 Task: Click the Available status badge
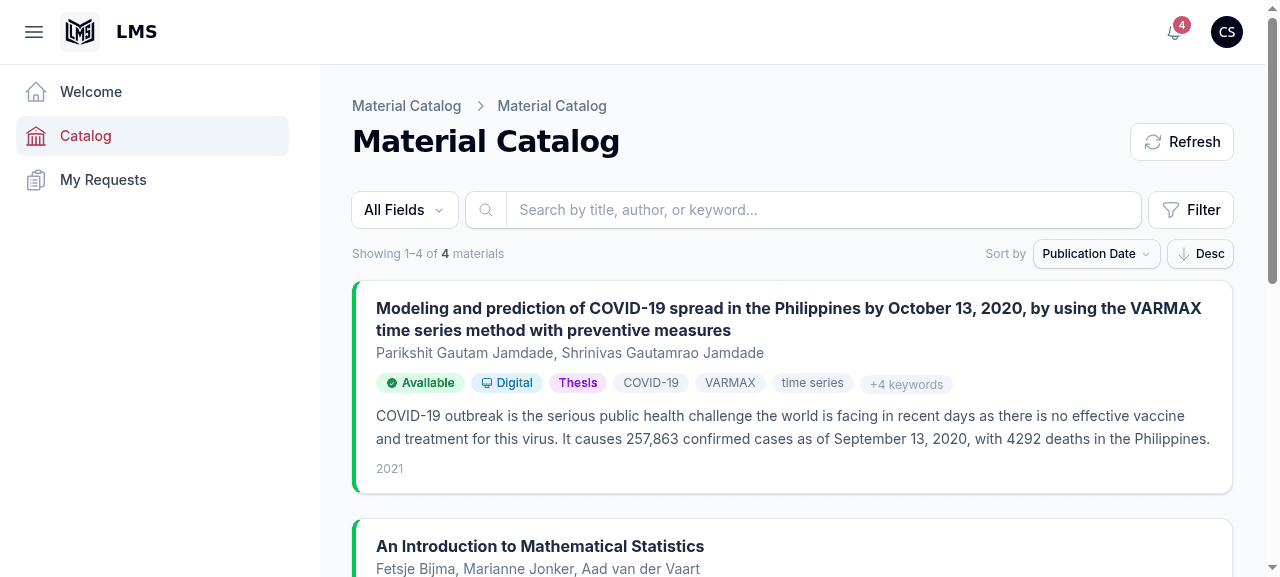tap(420, 383)
